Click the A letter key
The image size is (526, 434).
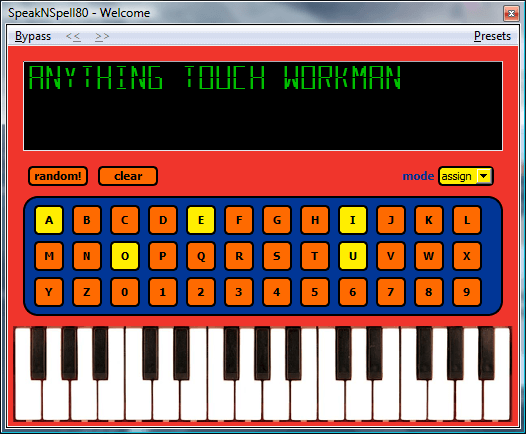coord(49,220)
